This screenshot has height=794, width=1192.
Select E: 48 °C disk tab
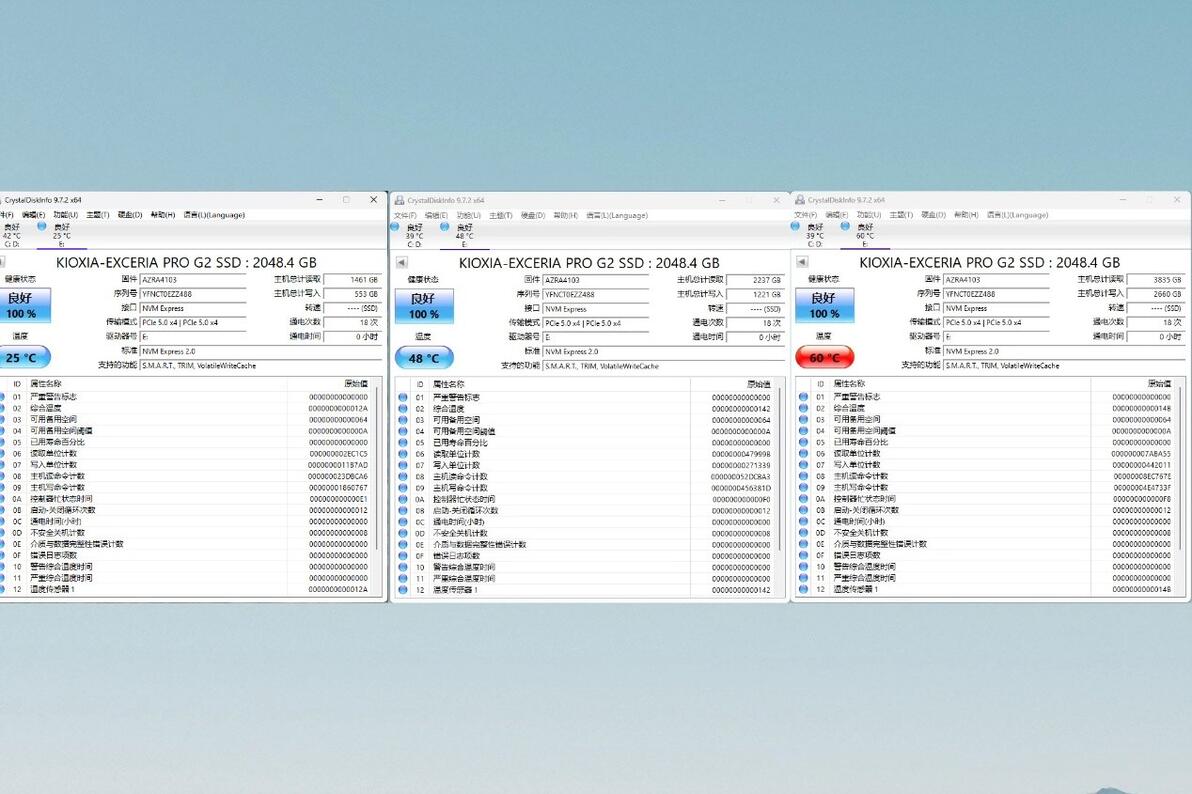click(464, 236)
